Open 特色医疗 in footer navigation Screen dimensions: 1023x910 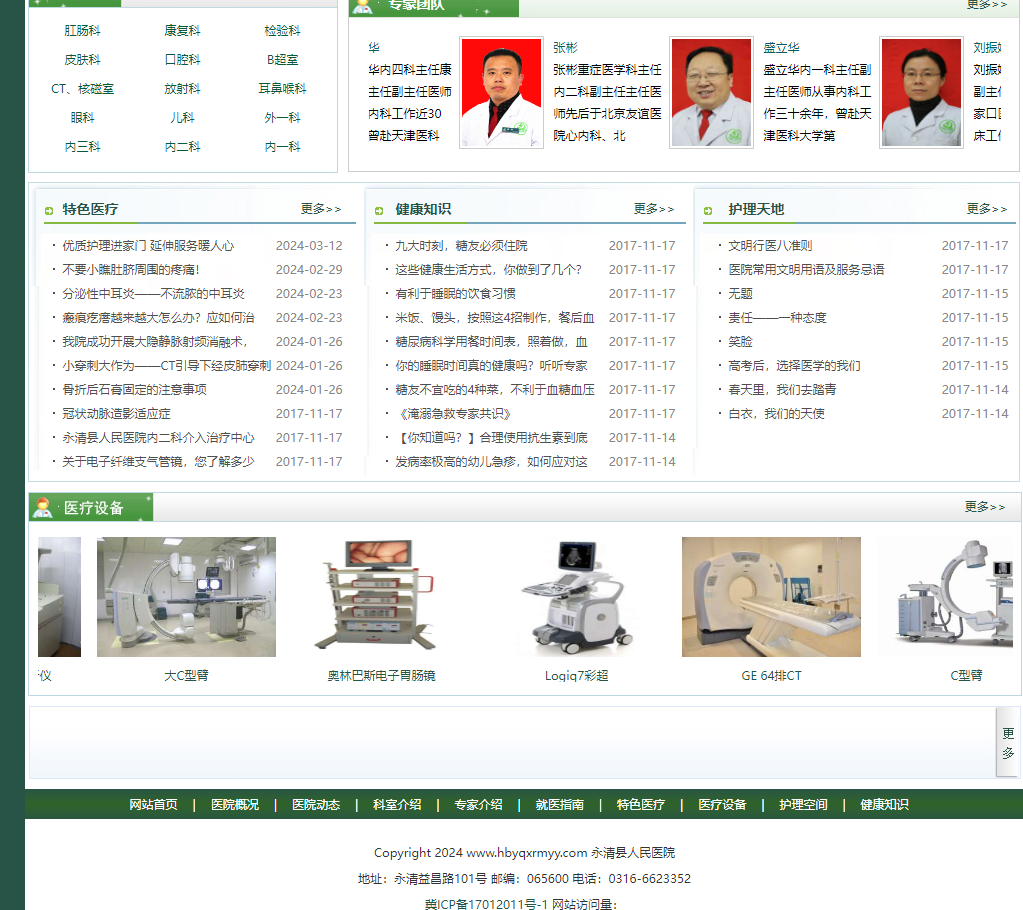tap(641, 805)
